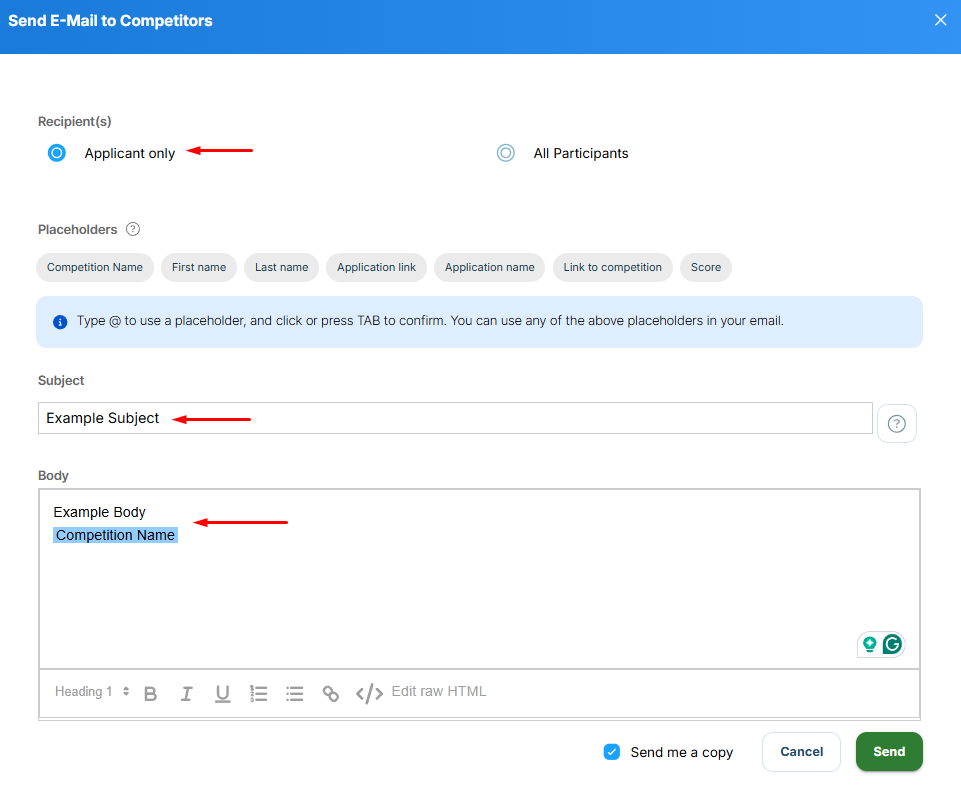Image resolution: width=961 pixels, height=801 pixels.
Task: Click the underline formatting icon
Action: (x=222, y=693)
